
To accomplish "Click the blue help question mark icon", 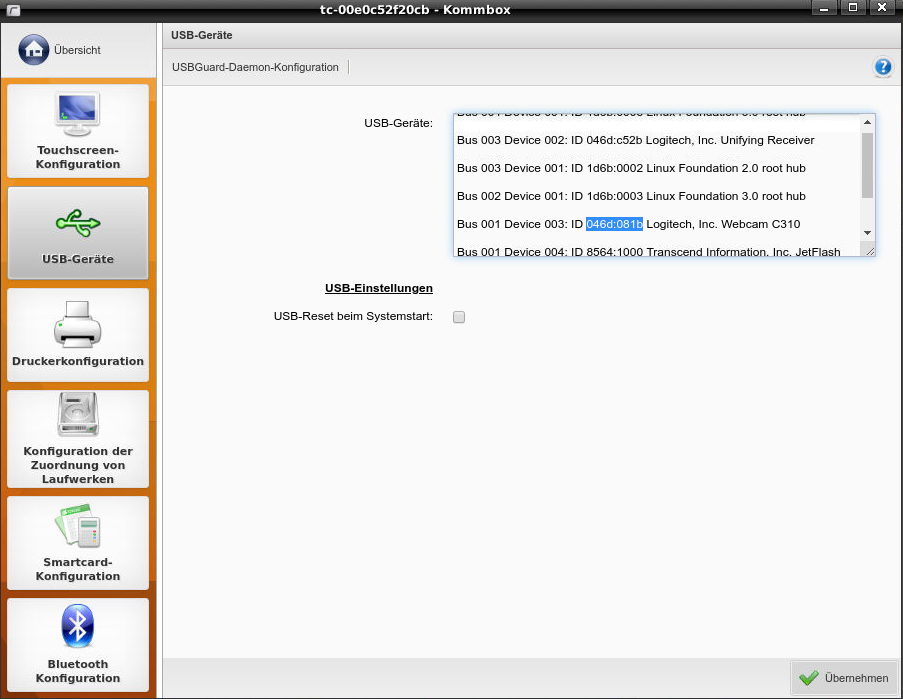I will click(882, 67).
